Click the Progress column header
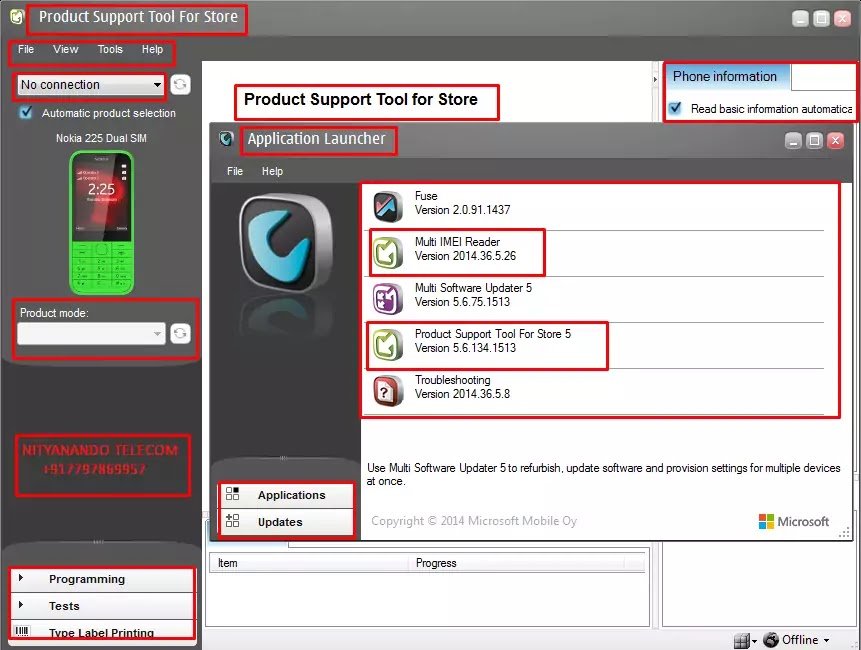The height and width of the screenshot is (650, 861). (516, 563)
